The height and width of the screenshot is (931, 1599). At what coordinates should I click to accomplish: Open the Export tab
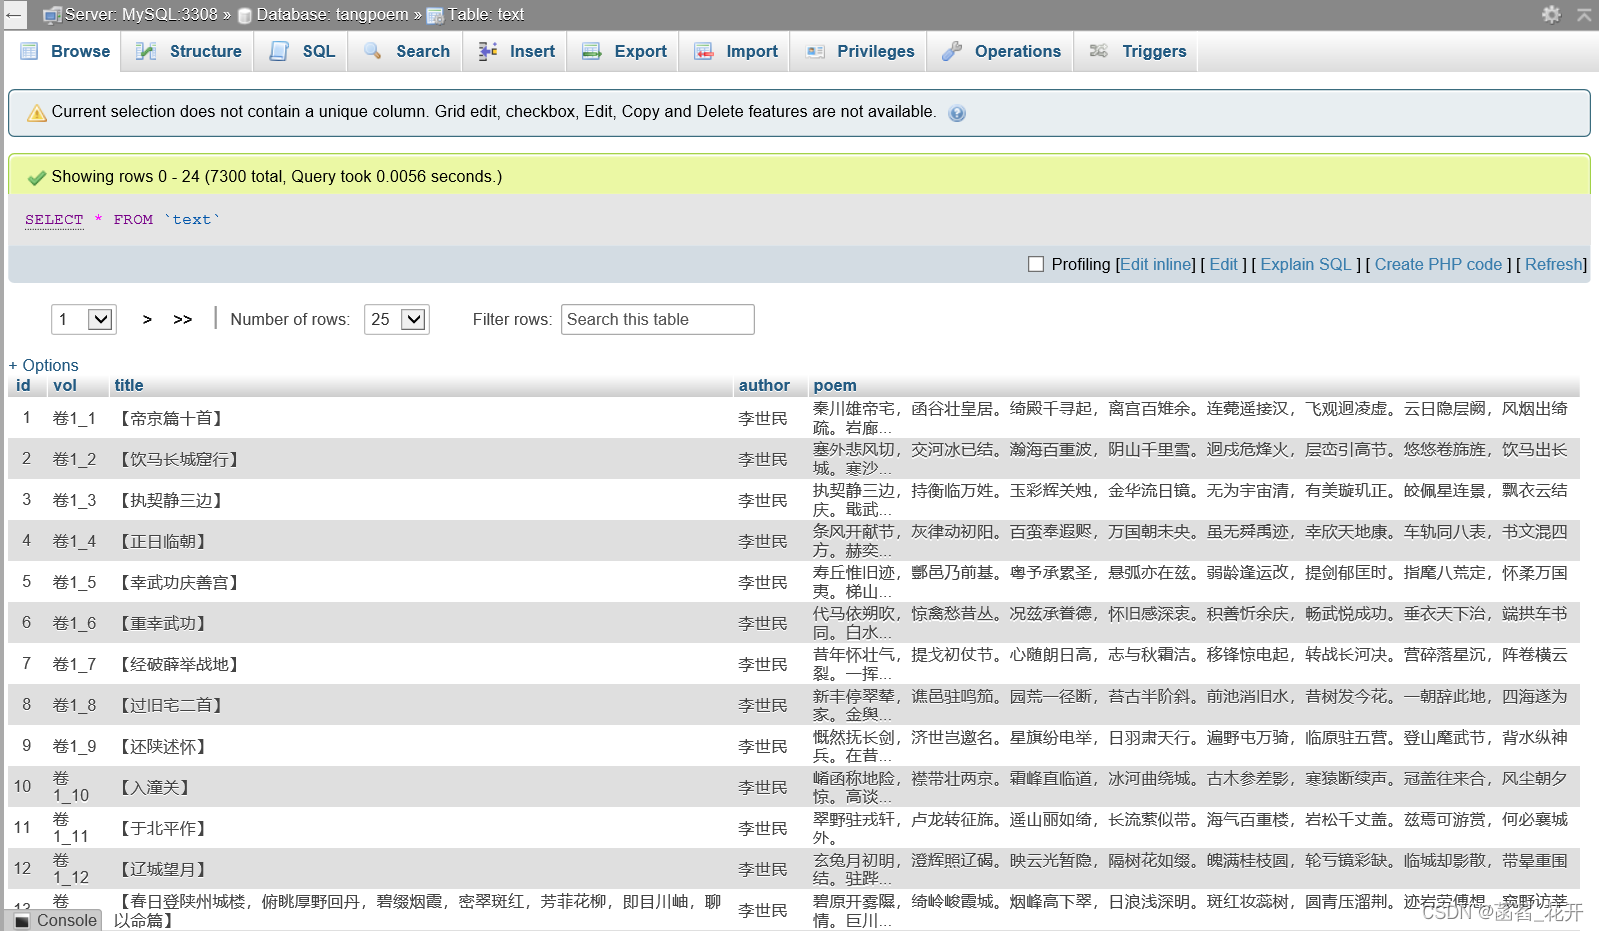[x=624, y=51]
